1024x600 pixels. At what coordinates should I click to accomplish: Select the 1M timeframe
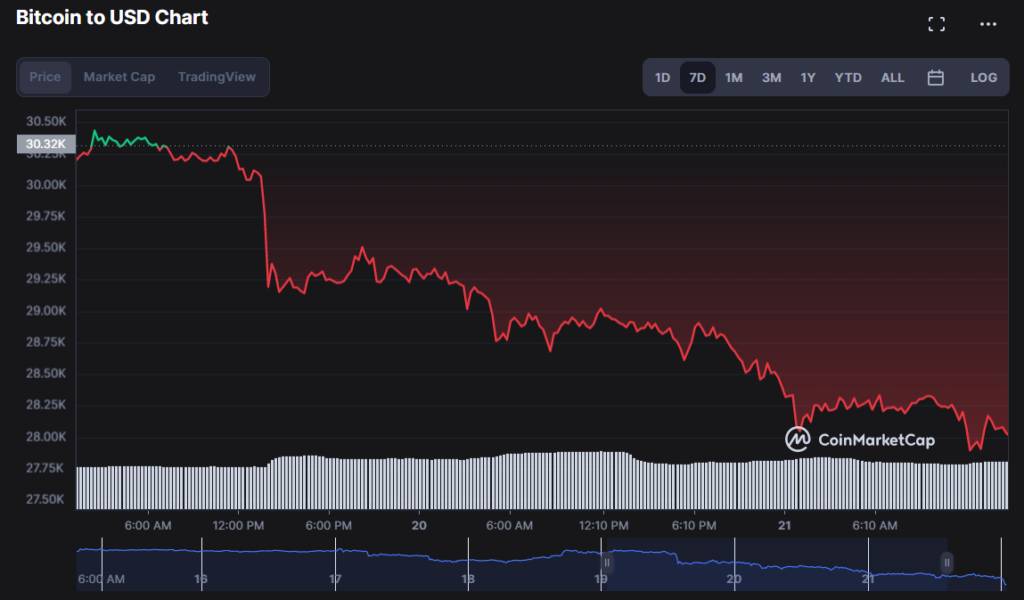[734, 77]
